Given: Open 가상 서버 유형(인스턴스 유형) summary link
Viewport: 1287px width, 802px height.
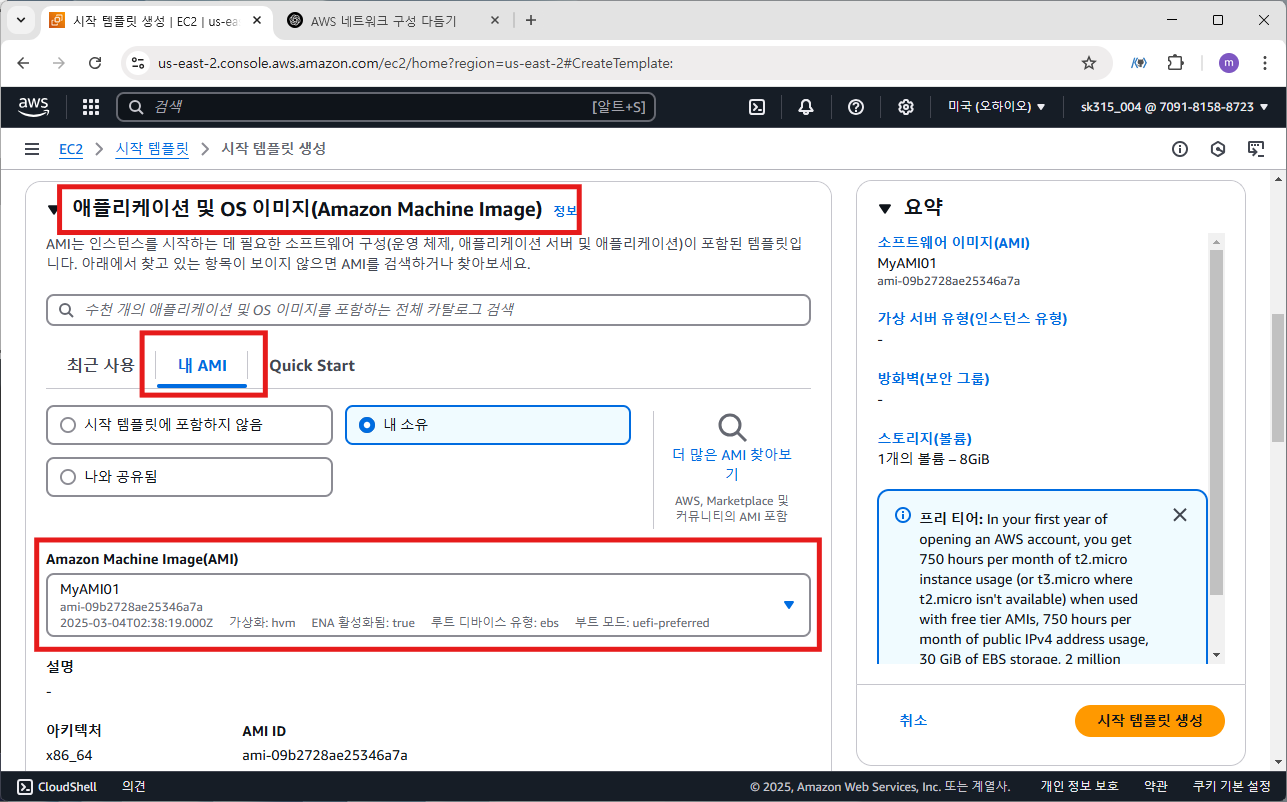Looking at the screenshot, I should pos(972,318).
